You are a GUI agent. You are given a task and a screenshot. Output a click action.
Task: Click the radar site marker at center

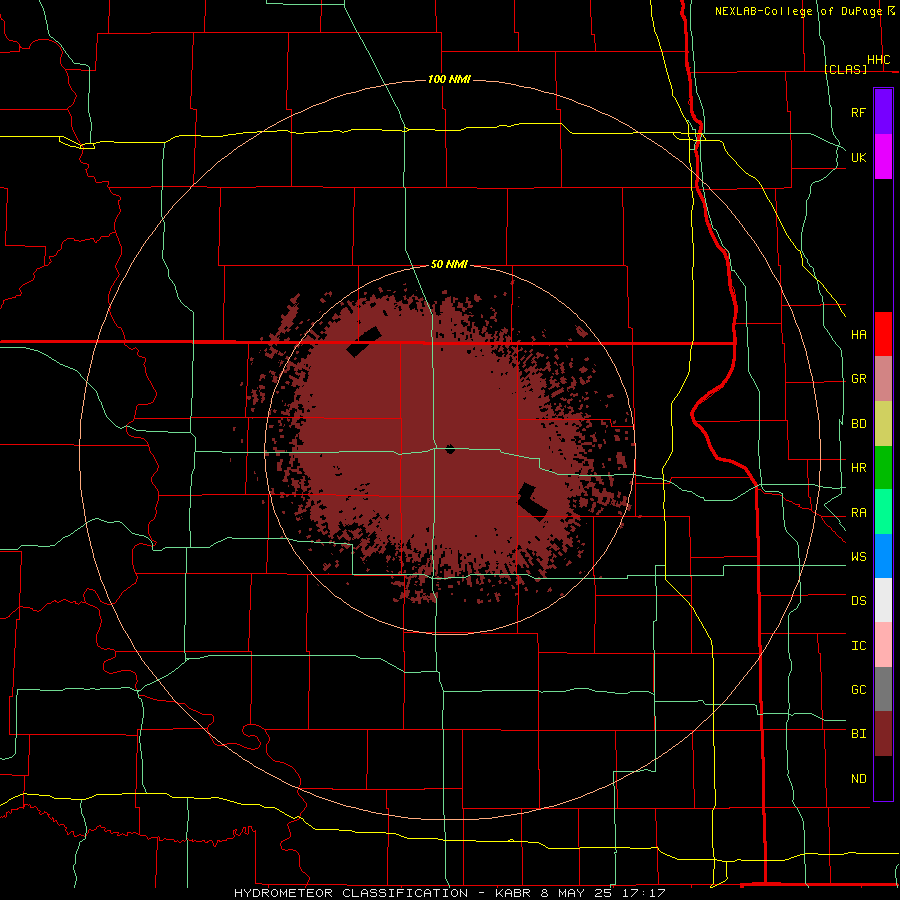pyautogui.click(x=451, y=449)
